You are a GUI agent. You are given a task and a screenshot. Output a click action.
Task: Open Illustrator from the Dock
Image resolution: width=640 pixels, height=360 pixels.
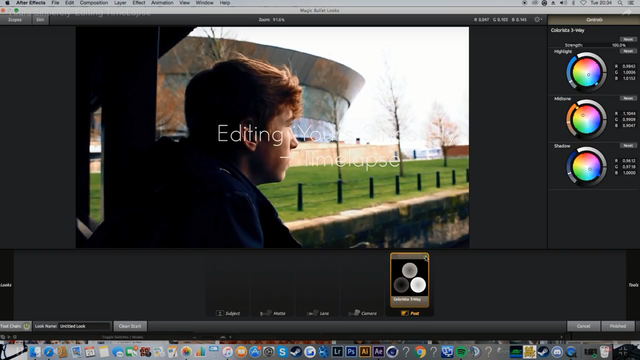coord(365,351)
